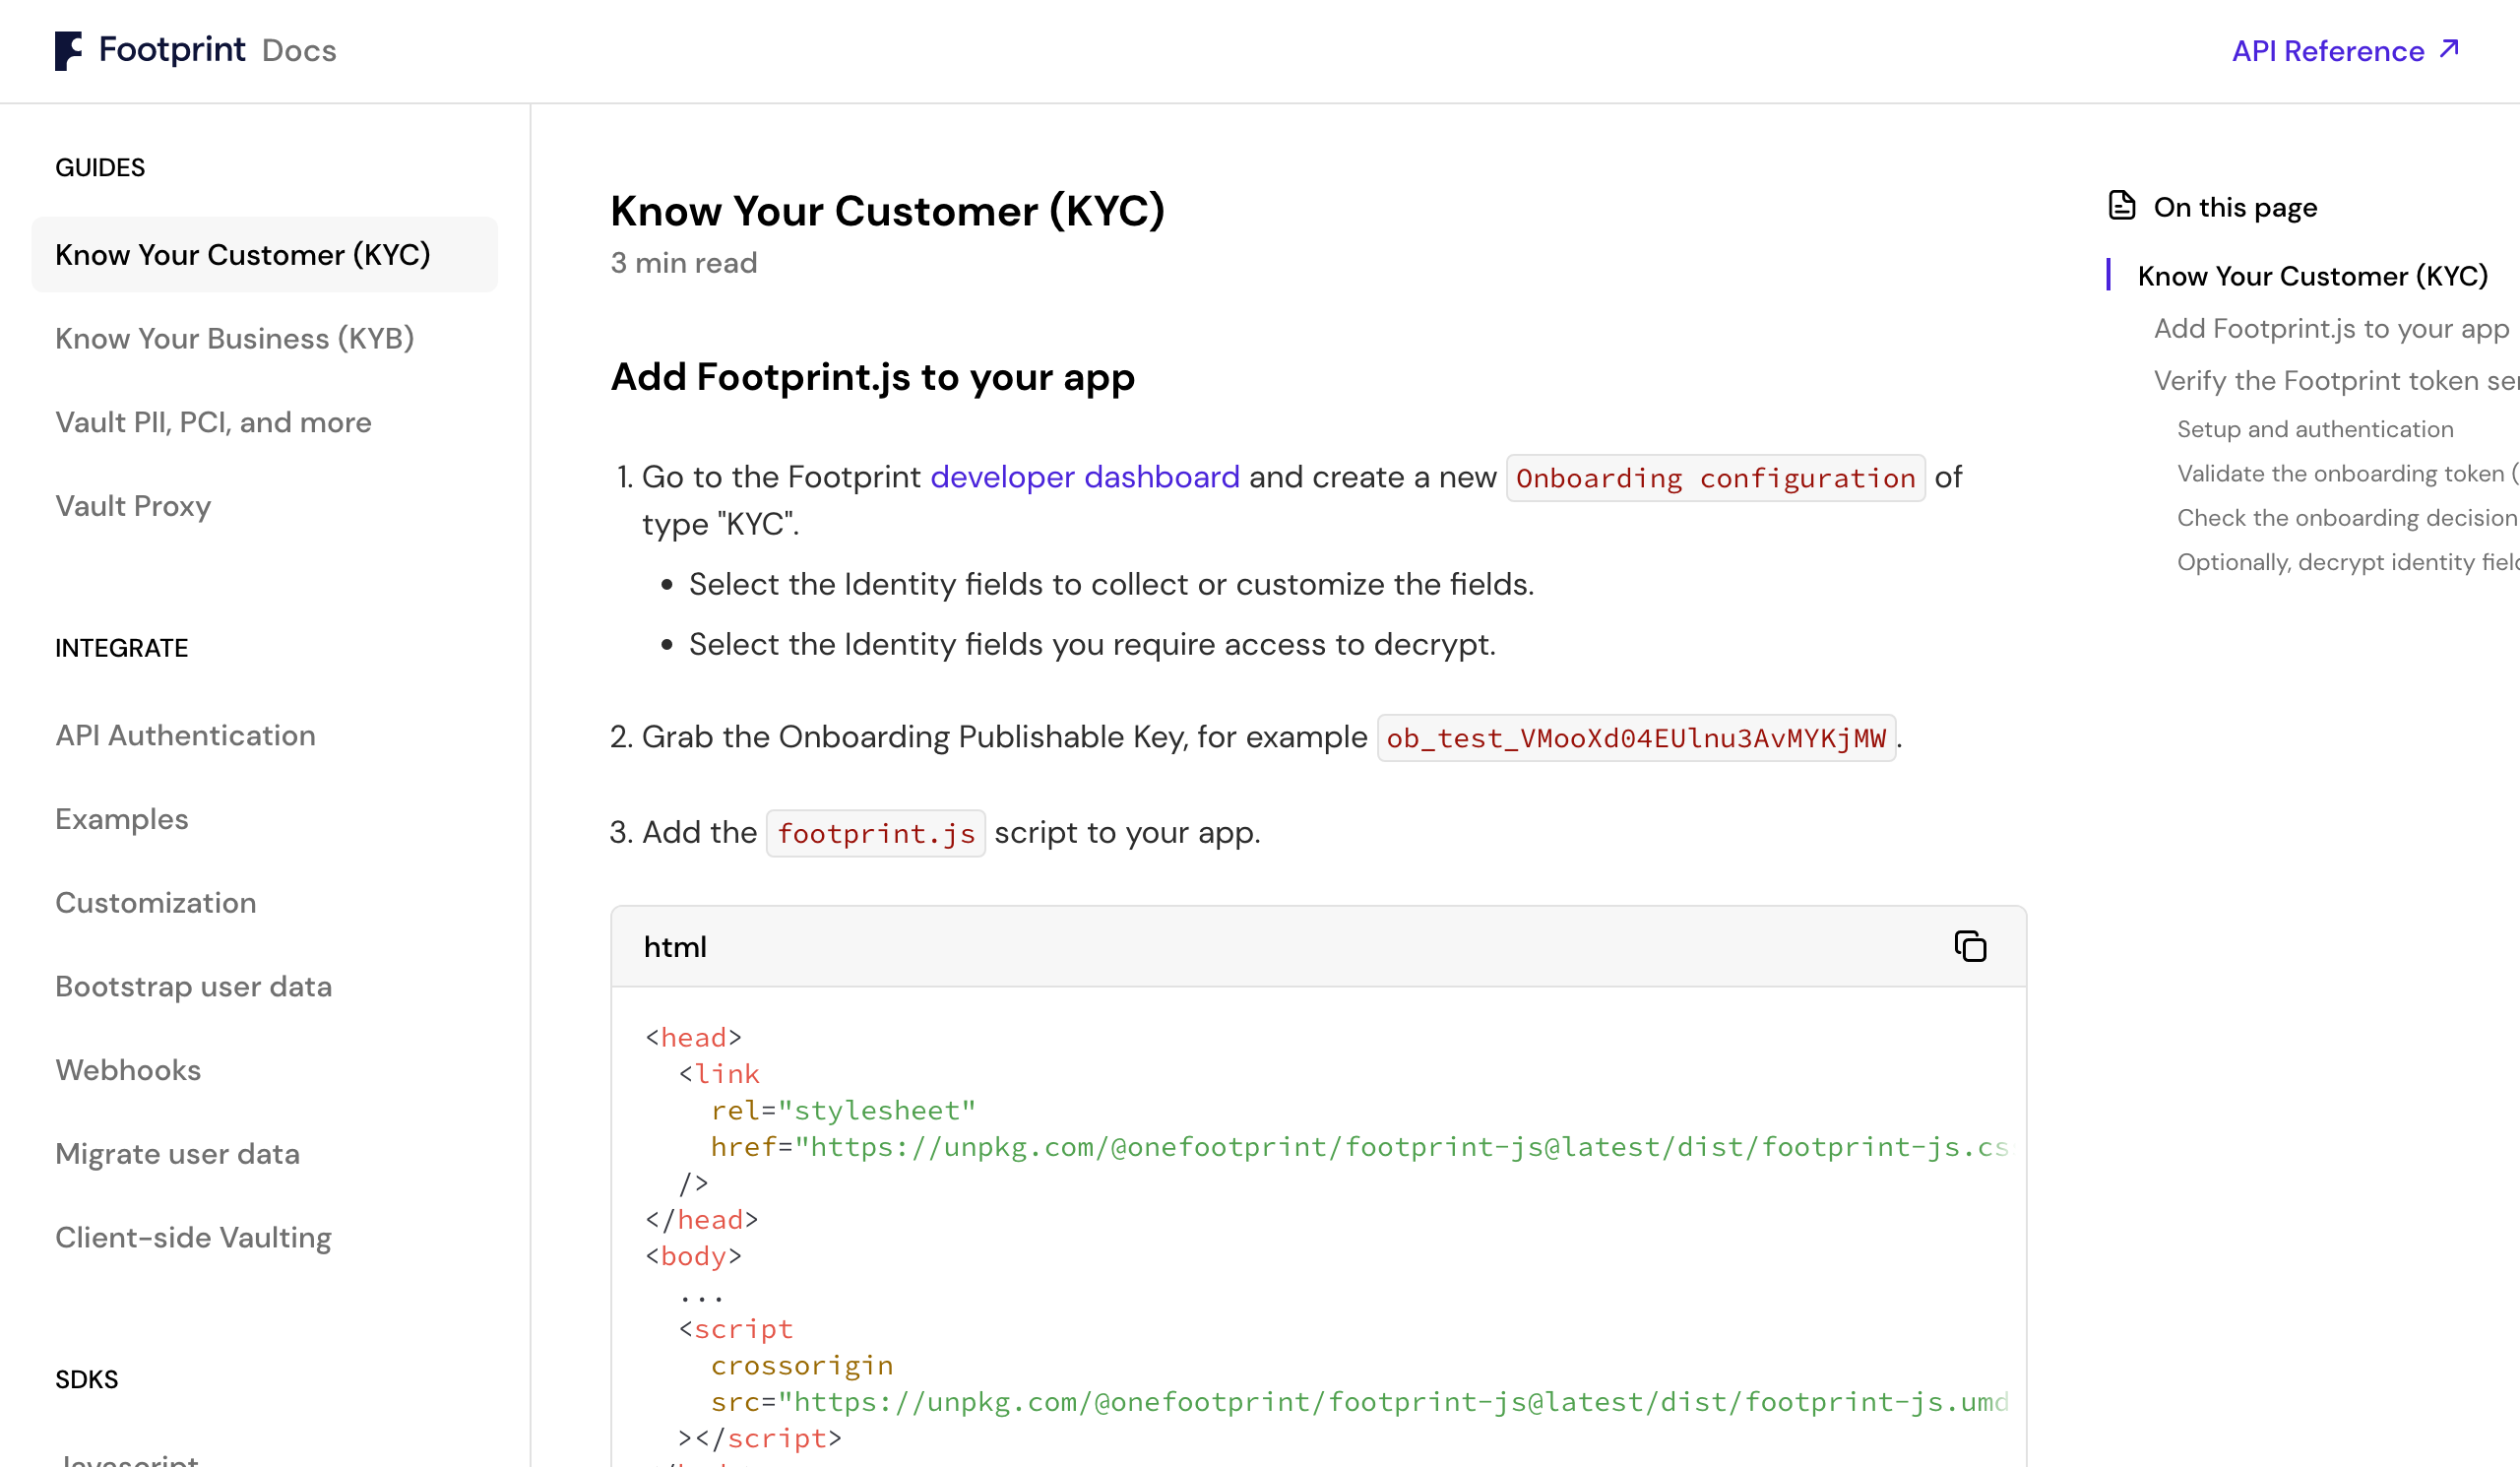
Task: Click the API Reference external arrow icon
Action: (x=2450, y=48)
